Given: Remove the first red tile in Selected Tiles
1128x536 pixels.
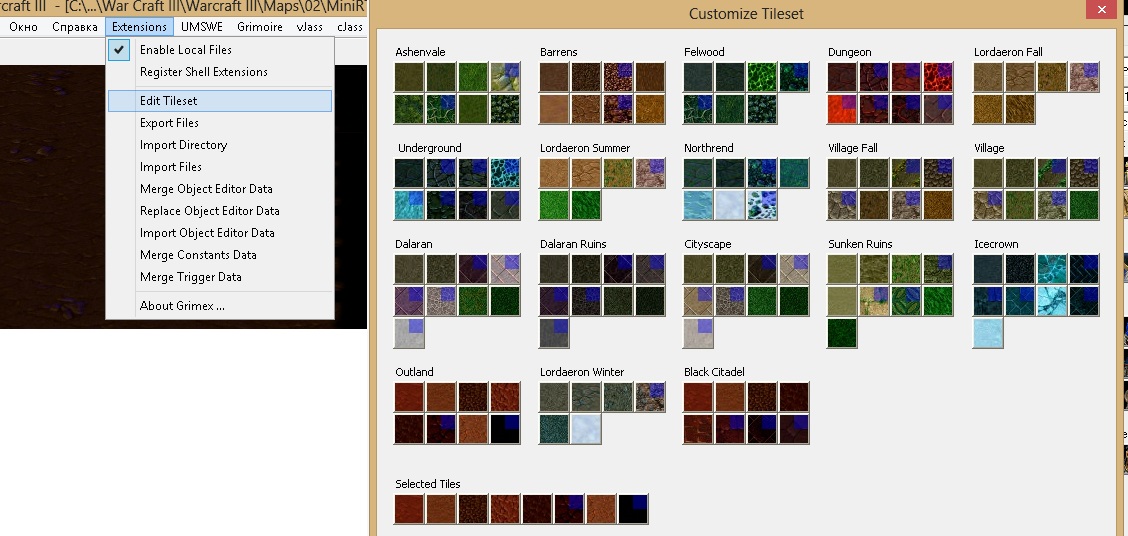Looking at the screenshot, I should (x=409, y=509).
